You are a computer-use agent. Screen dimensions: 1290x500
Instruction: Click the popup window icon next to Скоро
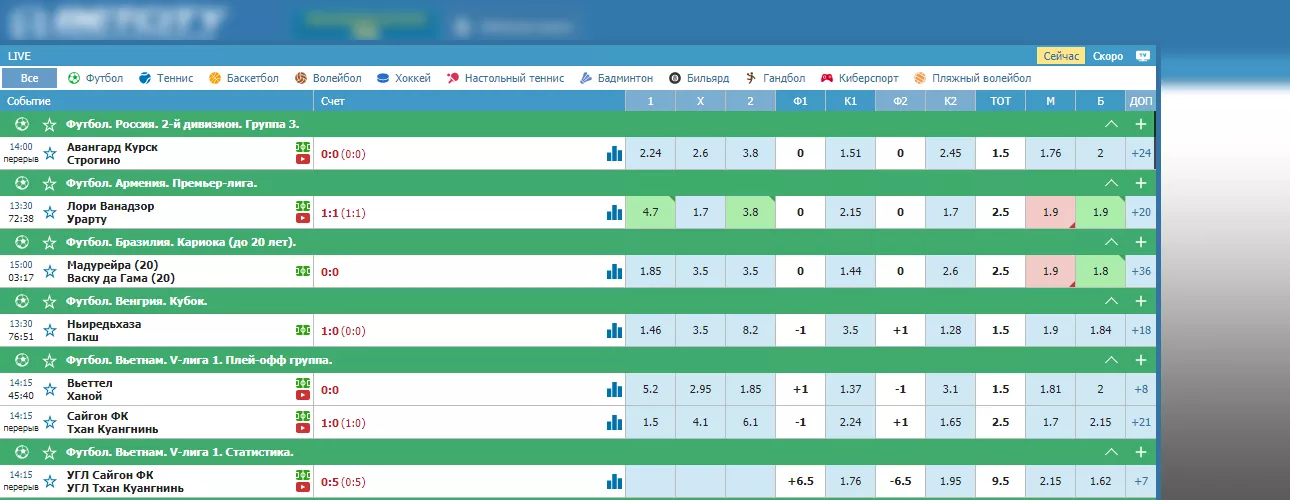pos(1143,56)
